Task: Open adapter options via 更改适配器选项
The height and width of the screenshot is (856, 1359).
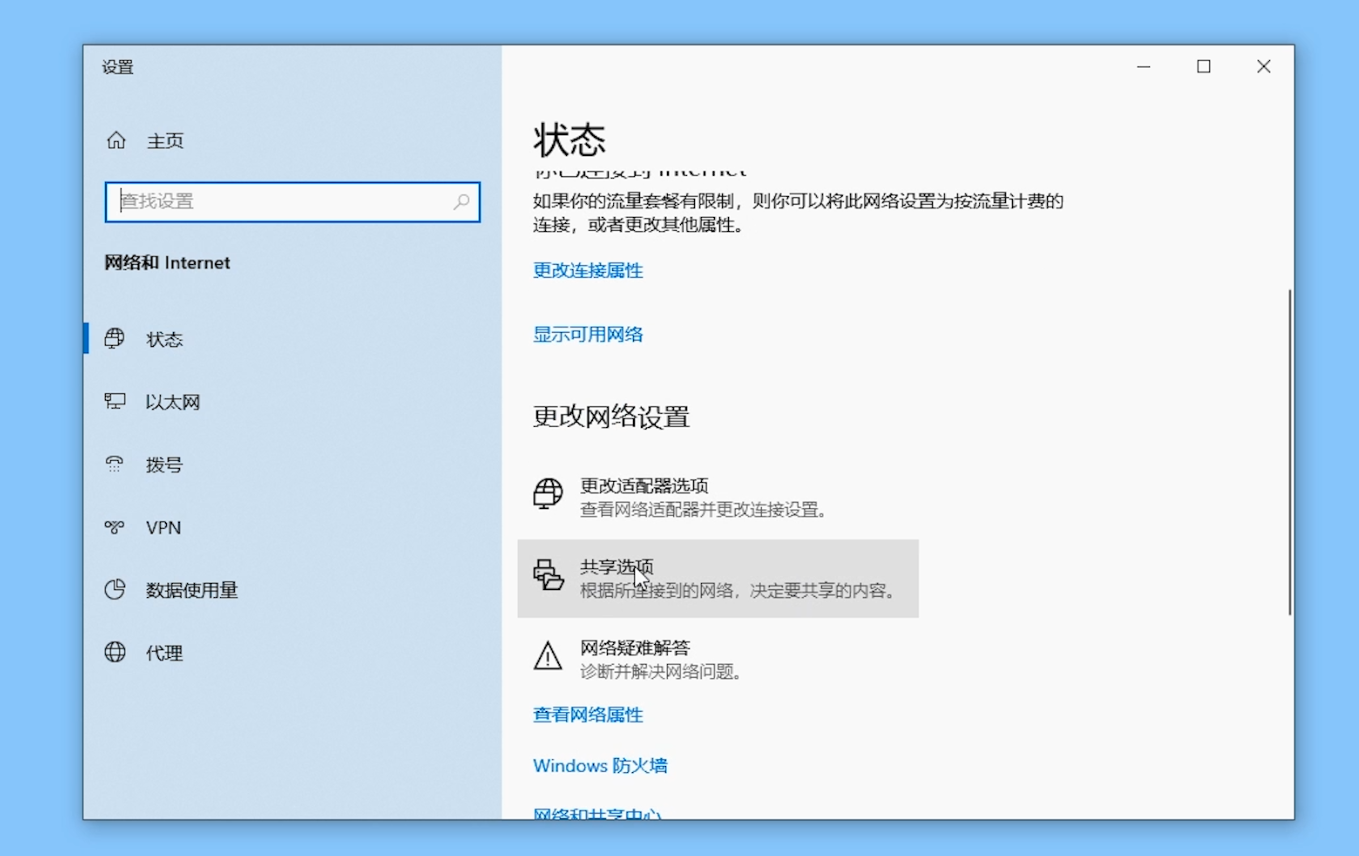Action: click(x=643, y=485)
